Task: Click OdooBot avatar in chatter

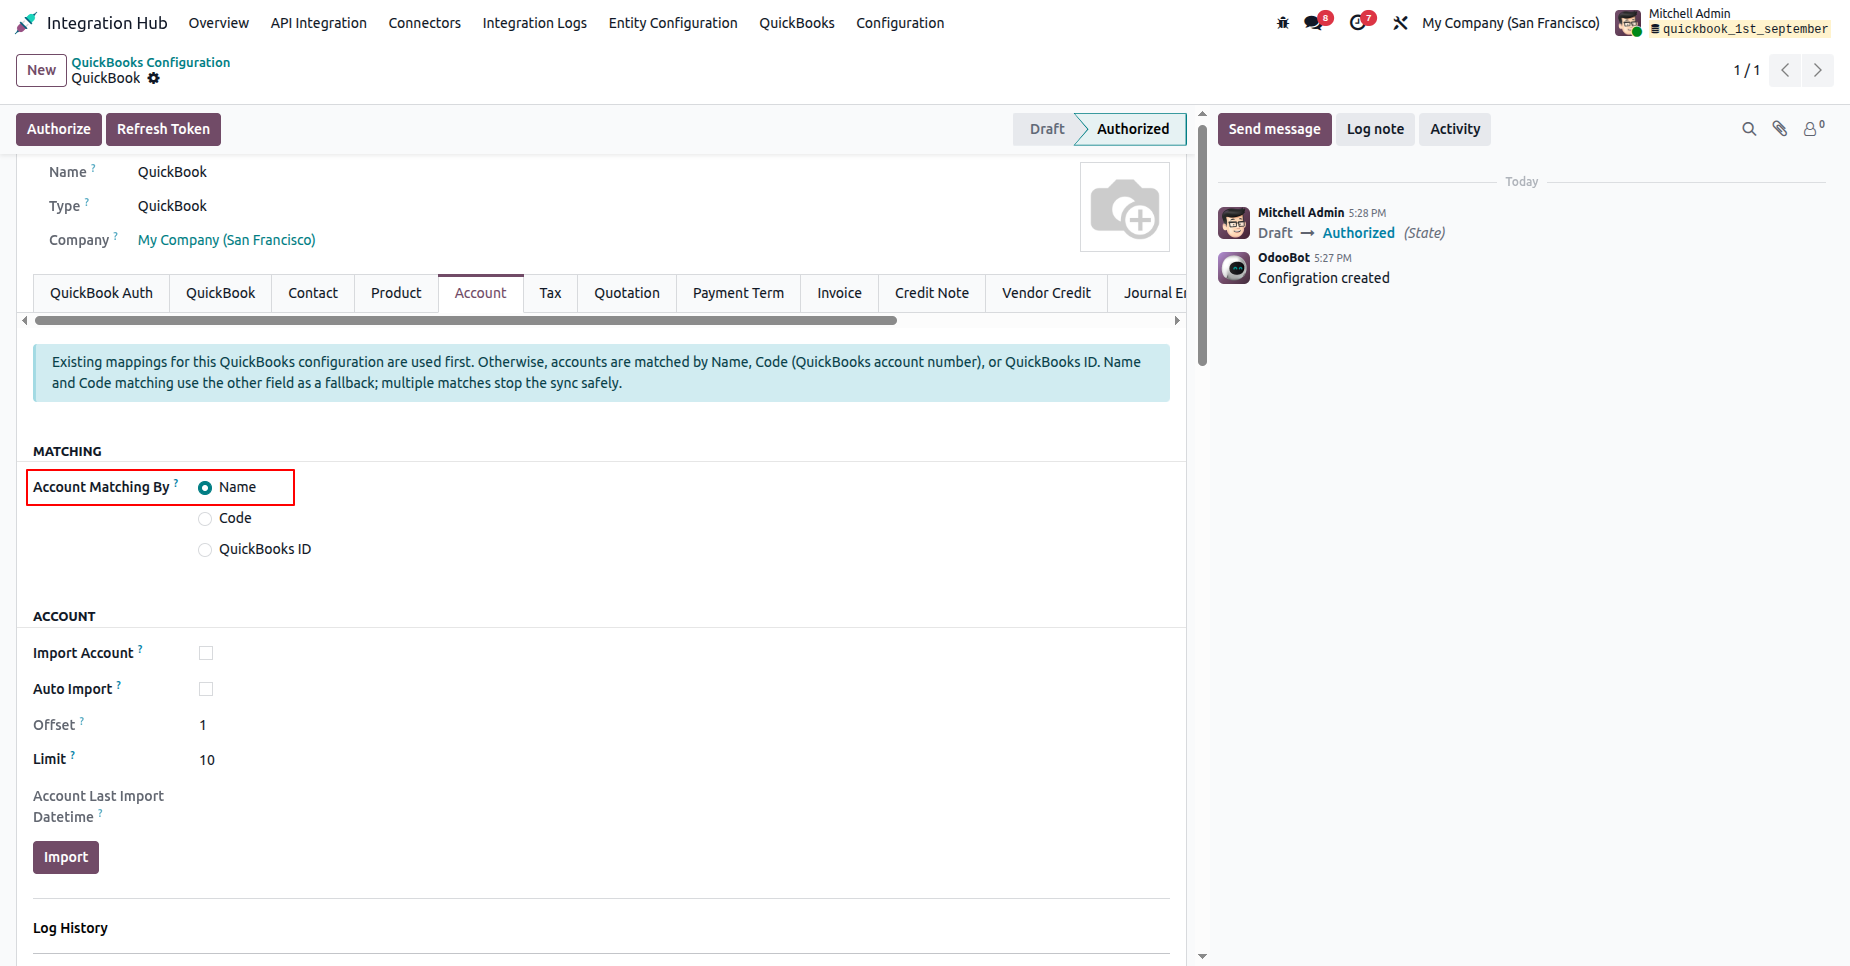Action: tap(1234, 267)
